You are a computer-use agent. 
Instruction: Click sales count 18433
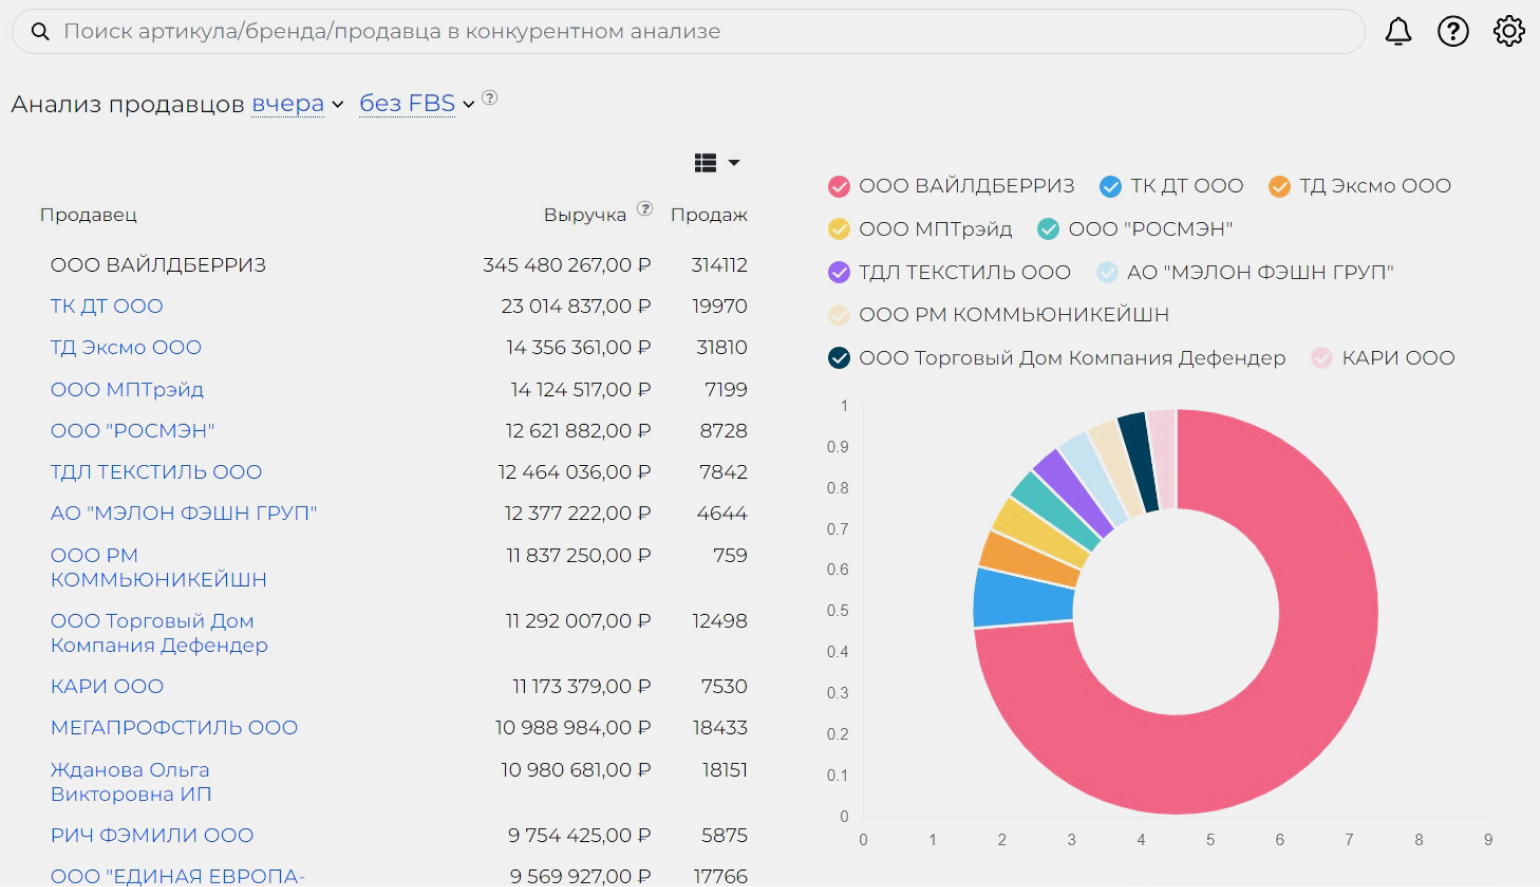pyautogui.click(x=720, y=727)
